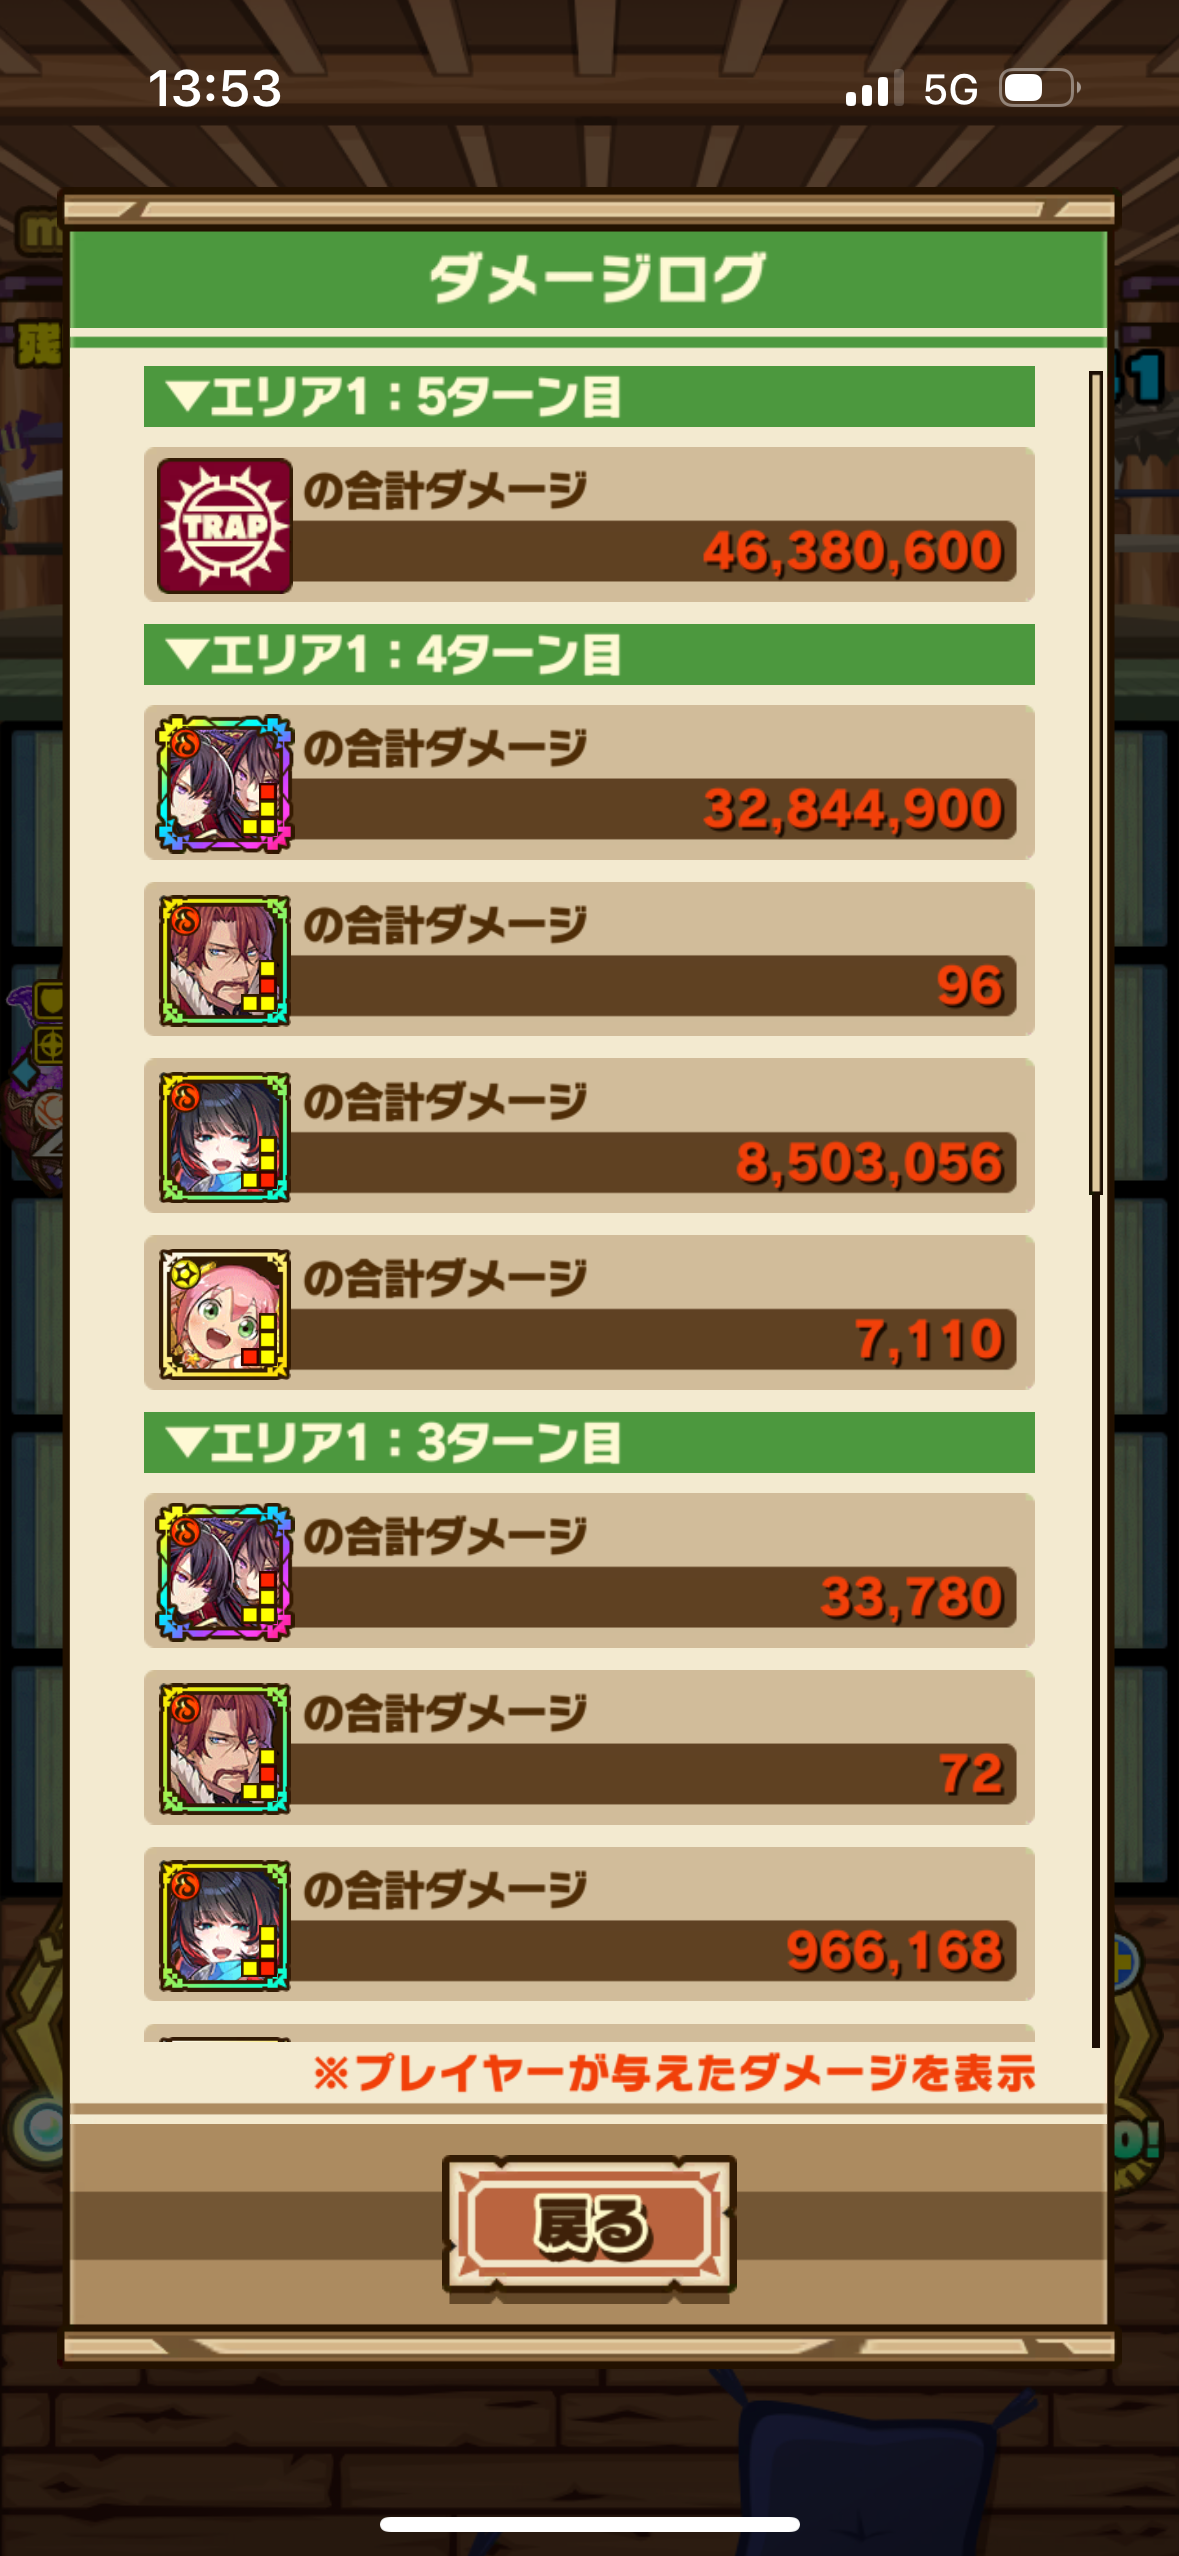Collapse the エリア1：4ターン目 section
This screenshot has height=2556, width=1179.
589,654
